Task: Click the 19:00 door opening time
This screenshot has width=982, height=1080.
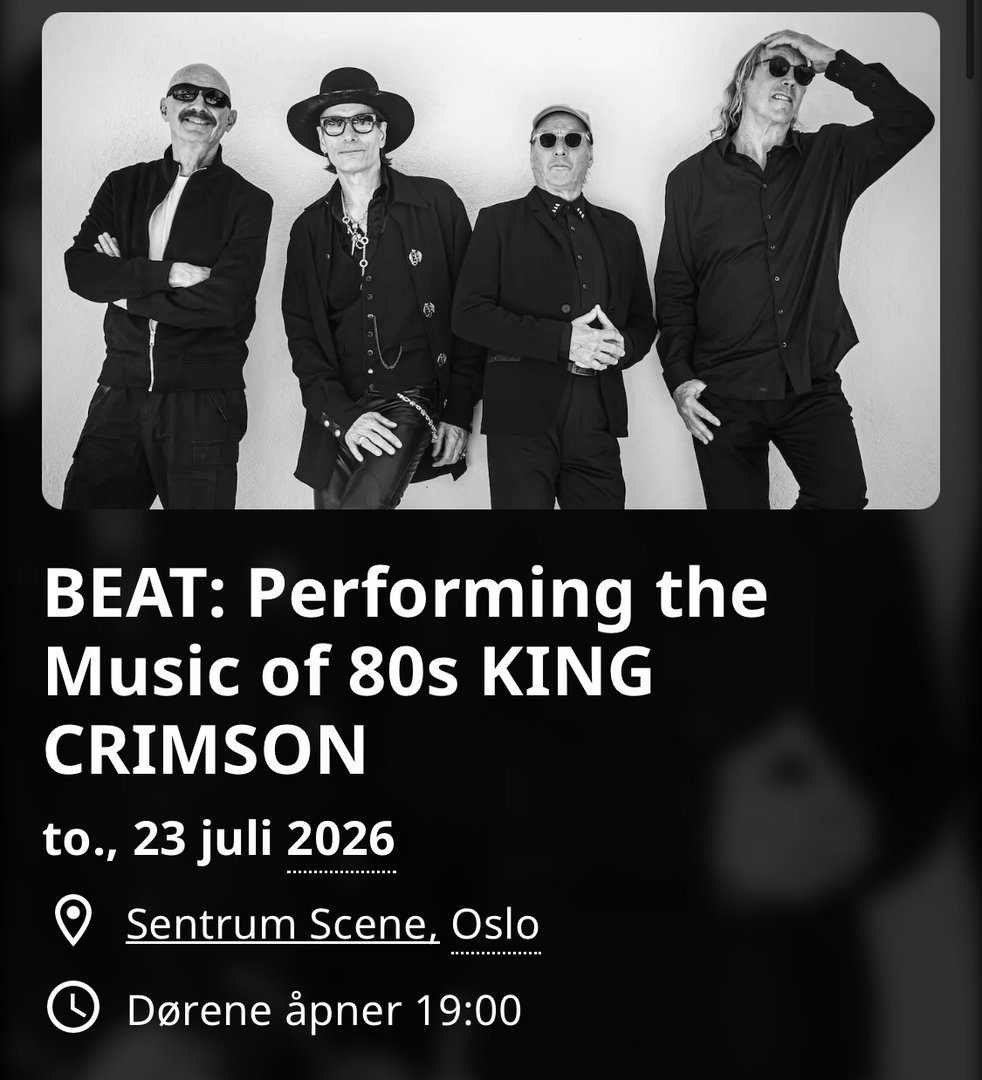Action: pyautogui.click(x=468, y=1011)
